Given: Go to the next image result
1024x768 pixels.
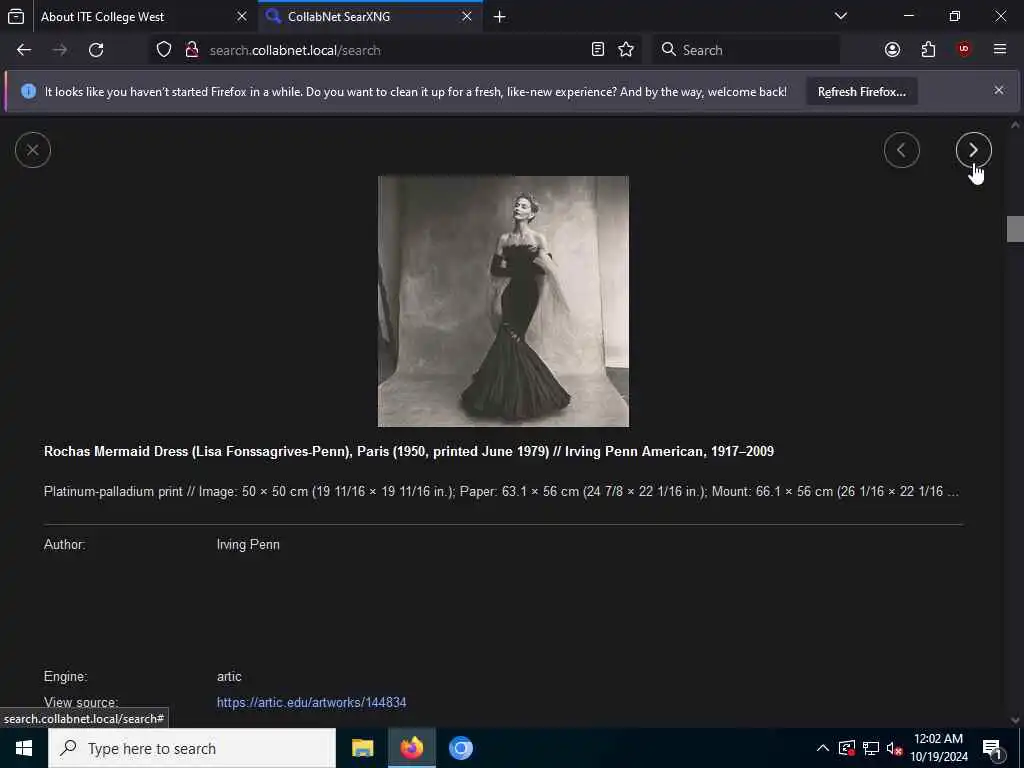Looking at the screenshot, I should coord(973,150).
